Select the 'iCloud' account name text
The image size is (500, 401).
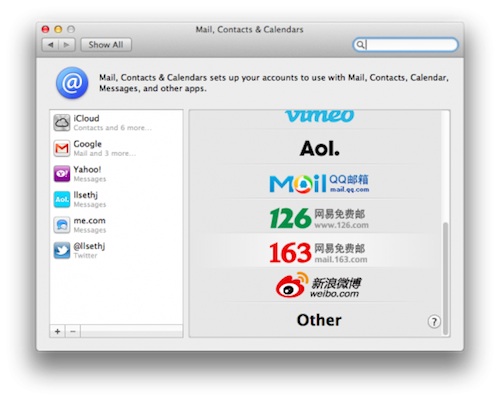coord(86,118)
